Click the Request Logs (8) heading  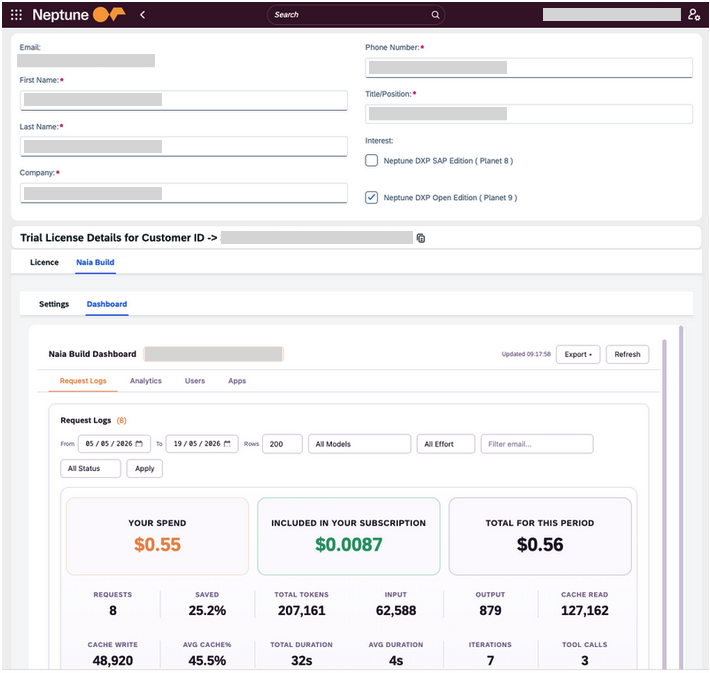[x=93, y=420]
